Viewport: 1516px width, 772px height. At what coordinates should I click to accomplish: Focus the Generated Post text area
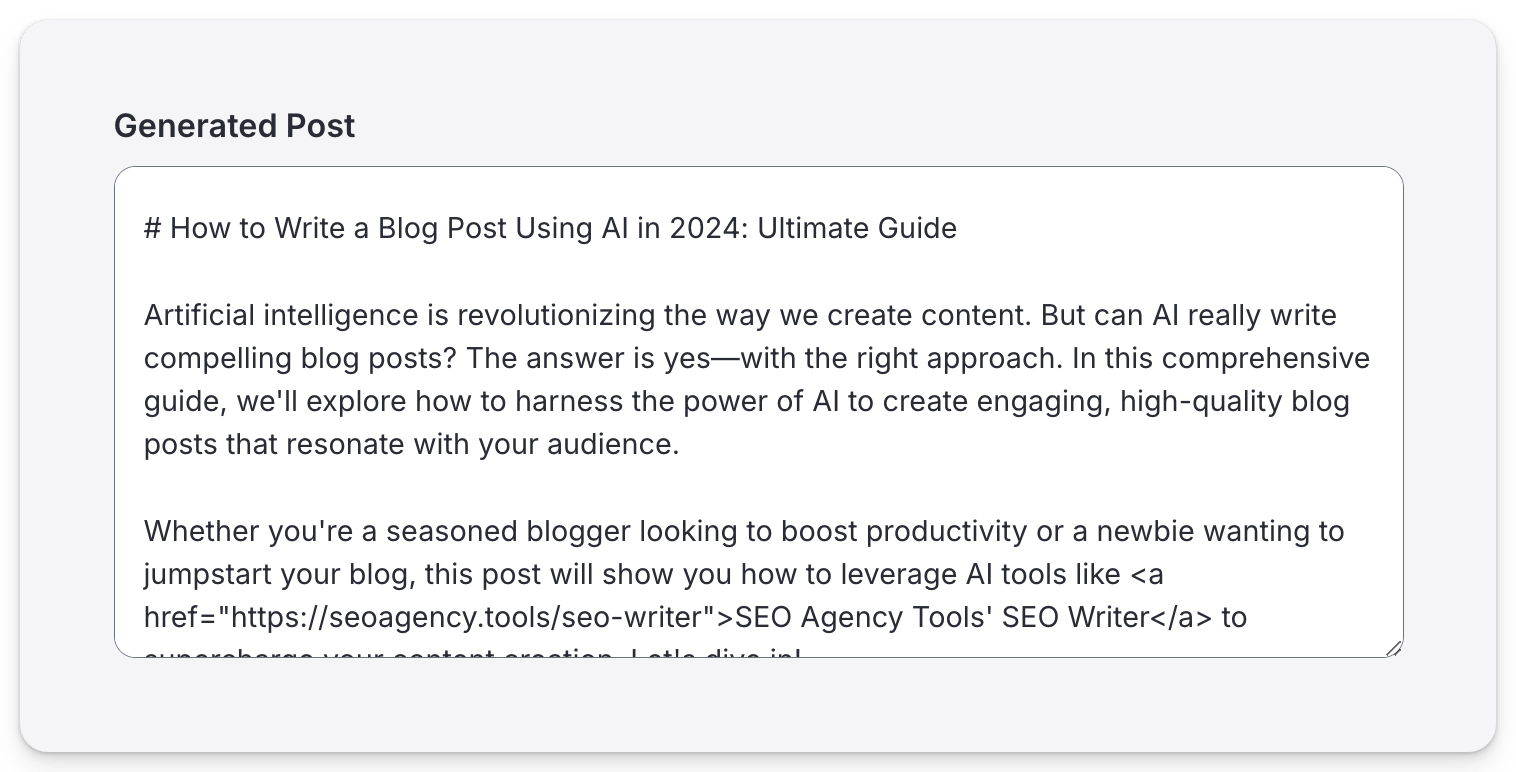[759, 412]
